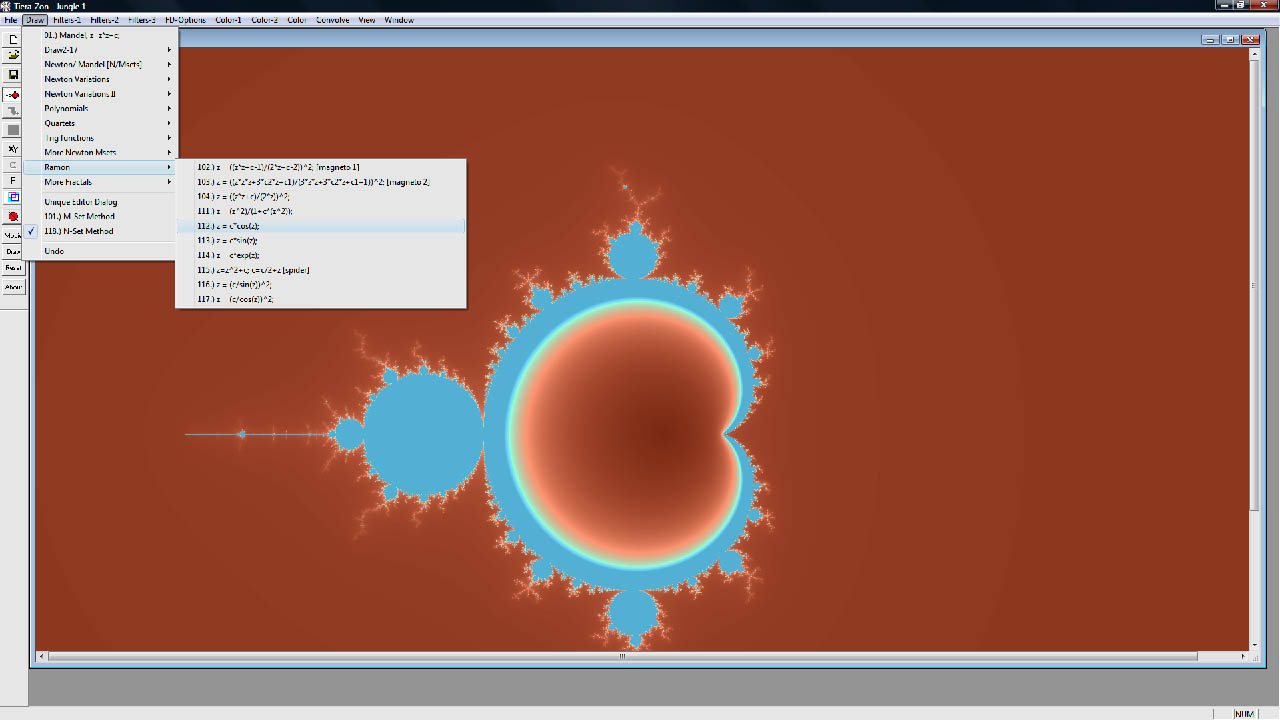Expand the More Fractals submenu
1280x720 pixels.
click(x=100, y=182)
